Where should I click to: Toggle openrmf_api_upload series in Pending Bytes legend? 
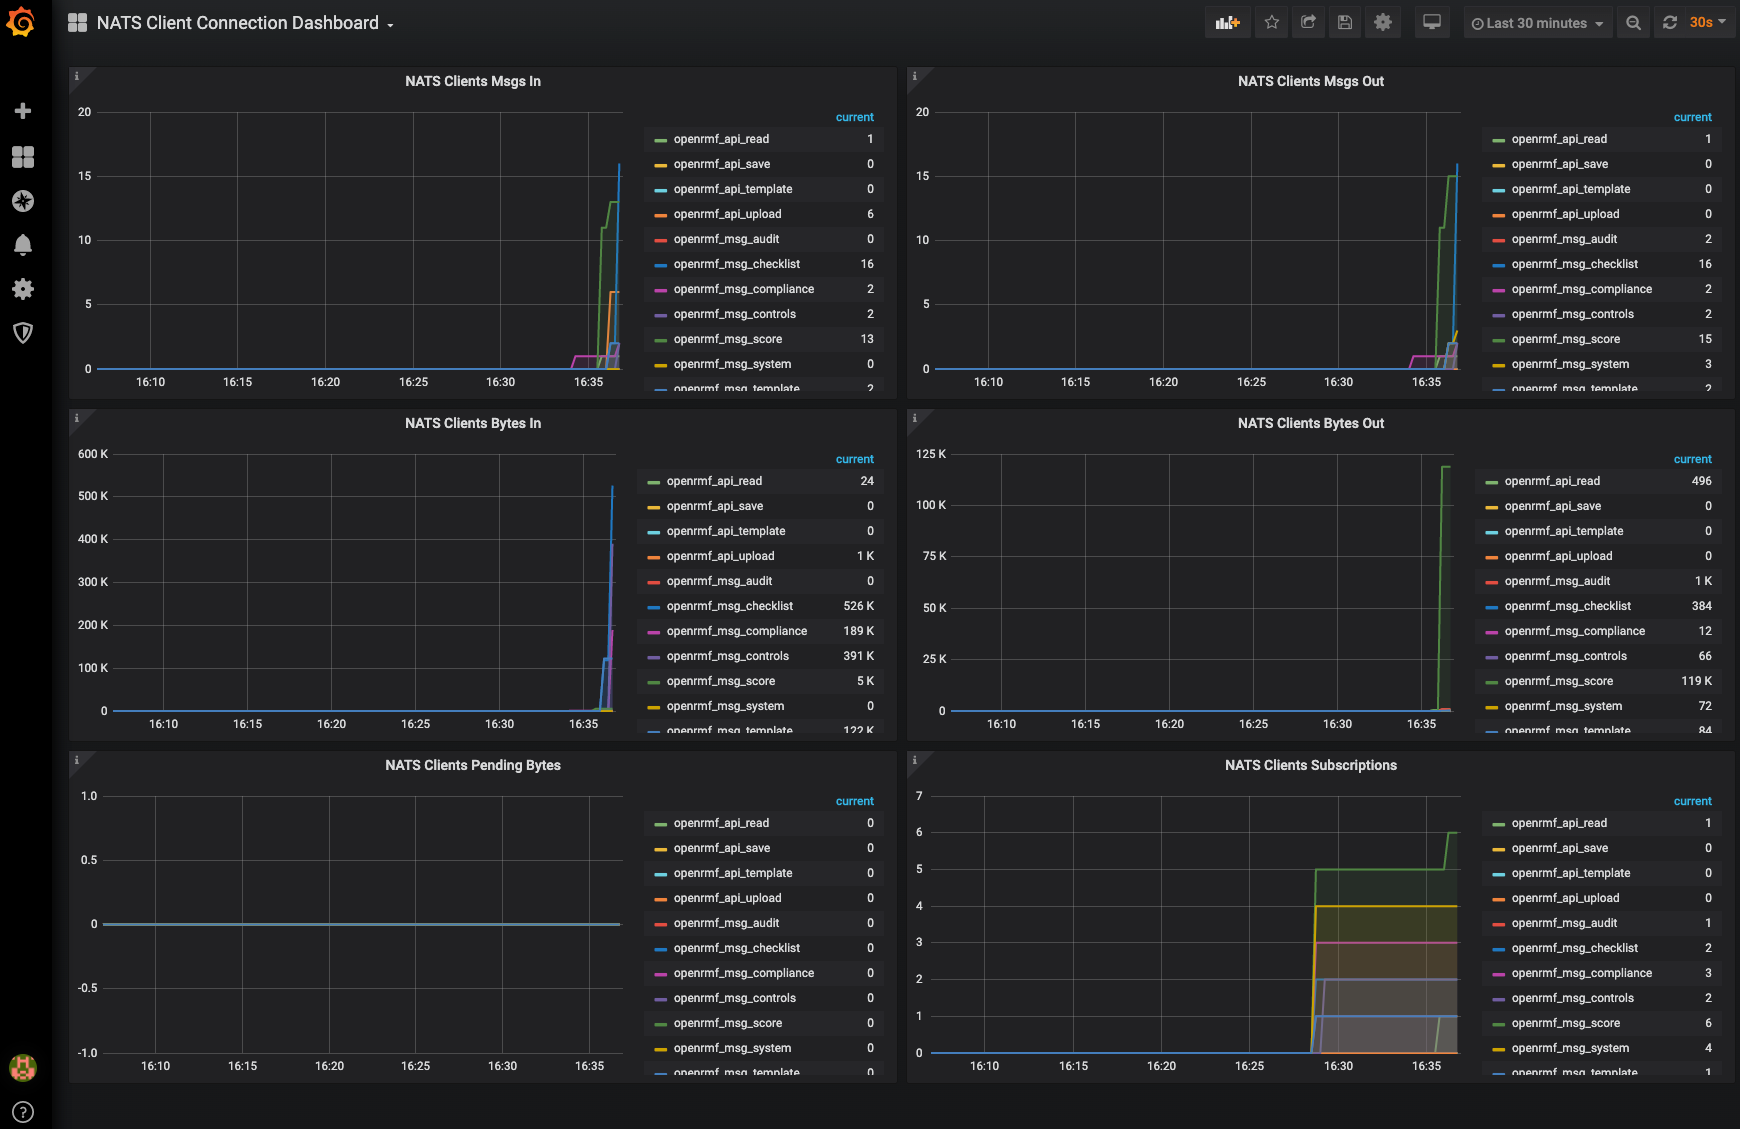(727, 898)
